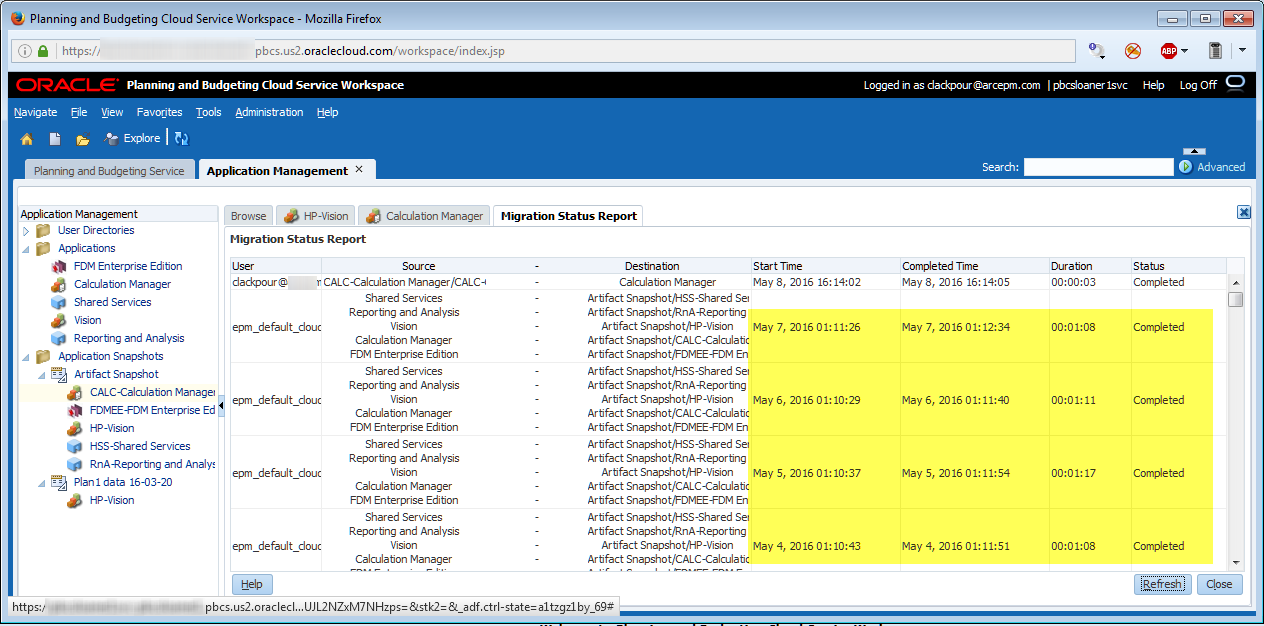Click the Refresh button at bottom right

pos(1162,584)
